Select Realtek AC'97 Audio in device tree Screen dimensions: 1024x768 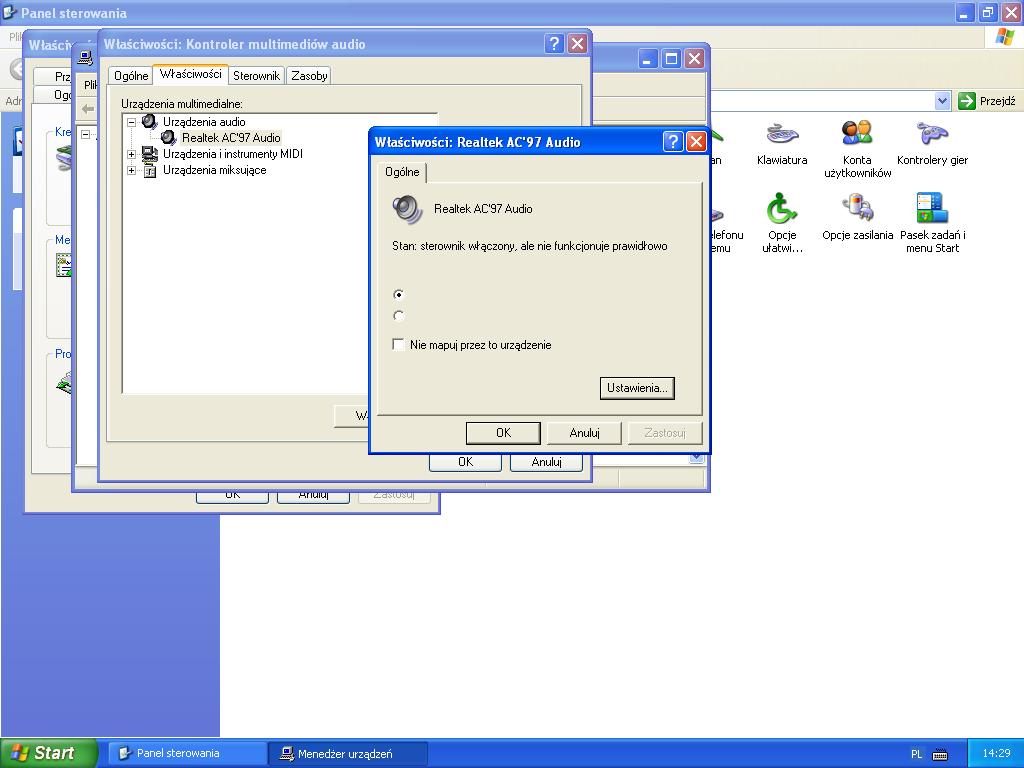pyautogui.click(x=231, y=138)
